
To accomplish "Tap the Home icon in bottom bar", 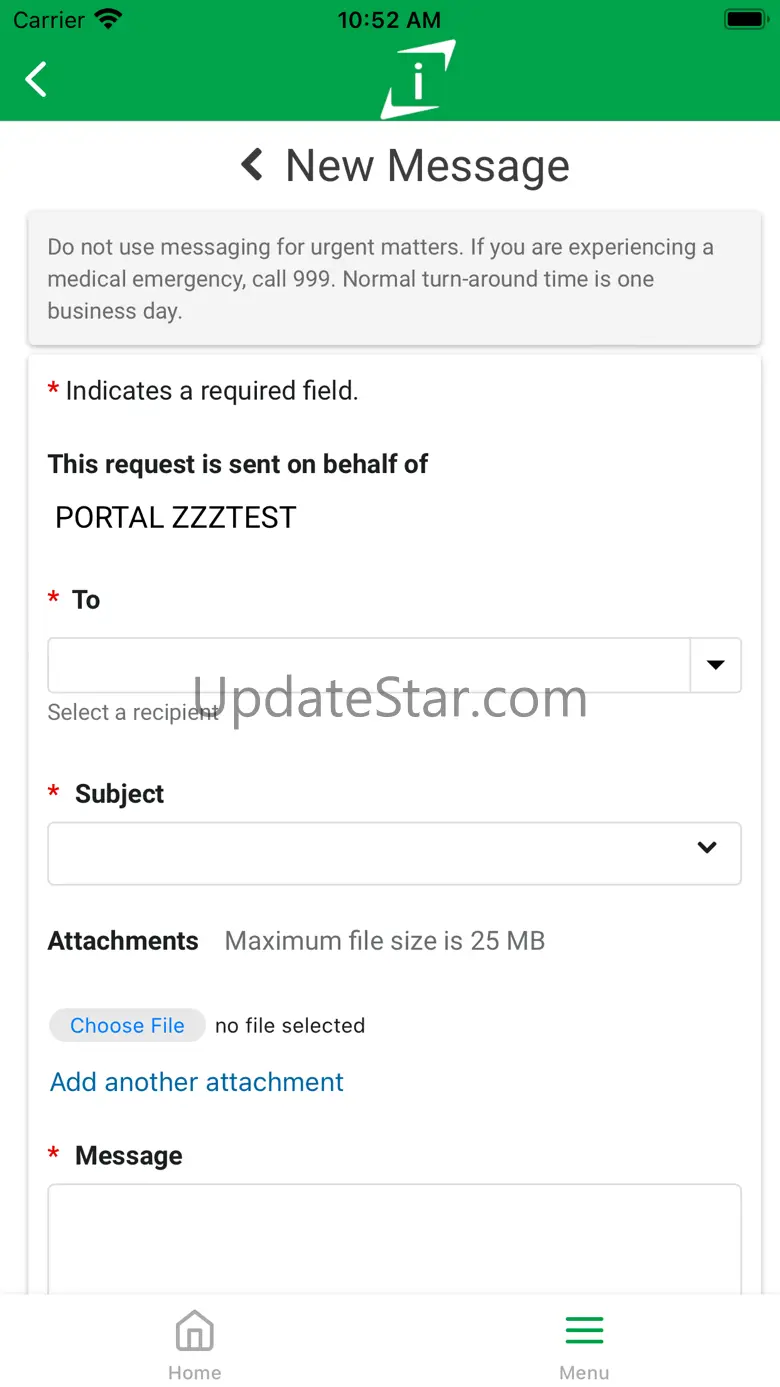I will [x=194, y=1331].
